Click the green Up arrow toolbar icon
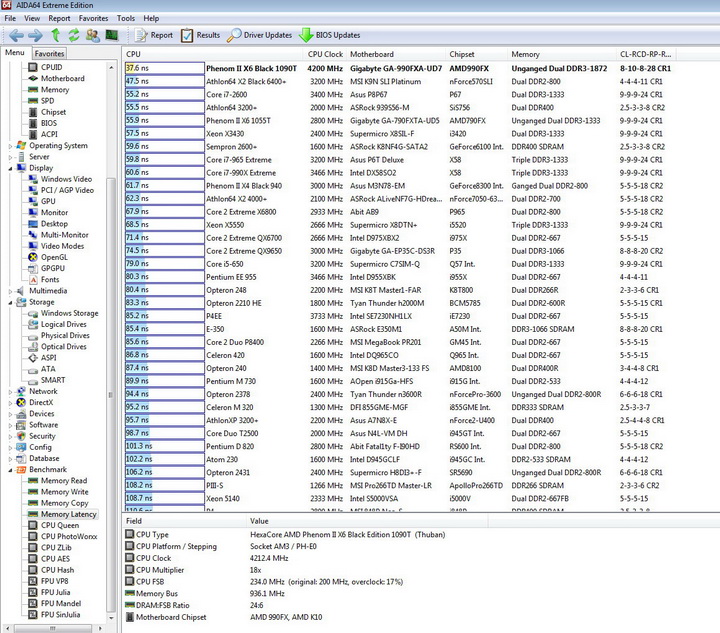The height and width of the screenshot is (633, 720). (56, 35)
